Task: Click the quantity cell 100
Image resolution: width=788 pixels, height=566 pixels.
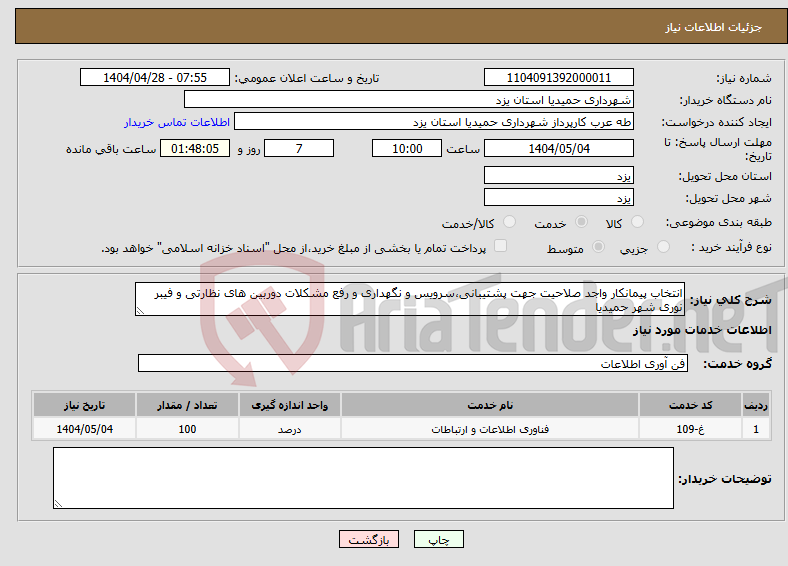Action: point(187,429)
